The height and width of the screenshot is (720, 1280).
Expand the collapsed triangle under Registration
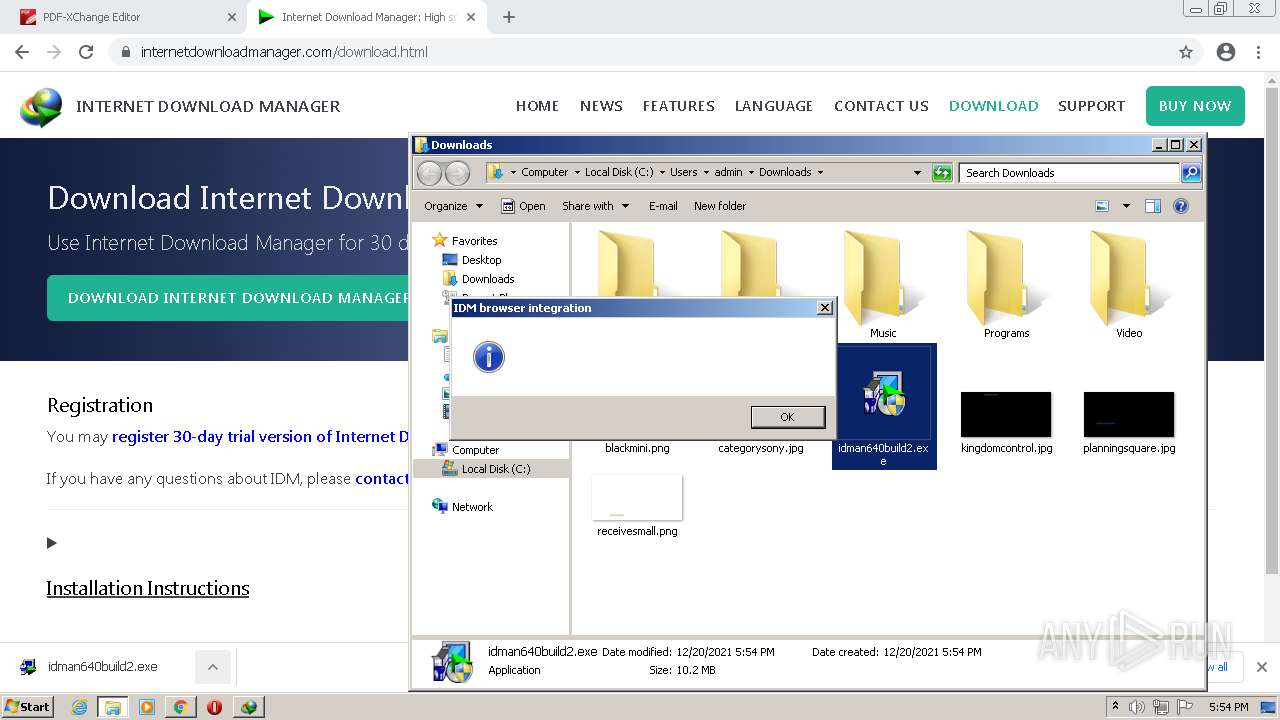tap(52, 543)
